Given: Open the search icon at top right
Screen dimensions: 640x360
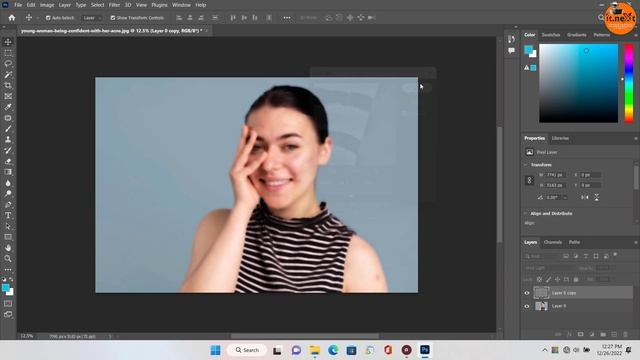Looking at the screenshot, I should point(601,18).
